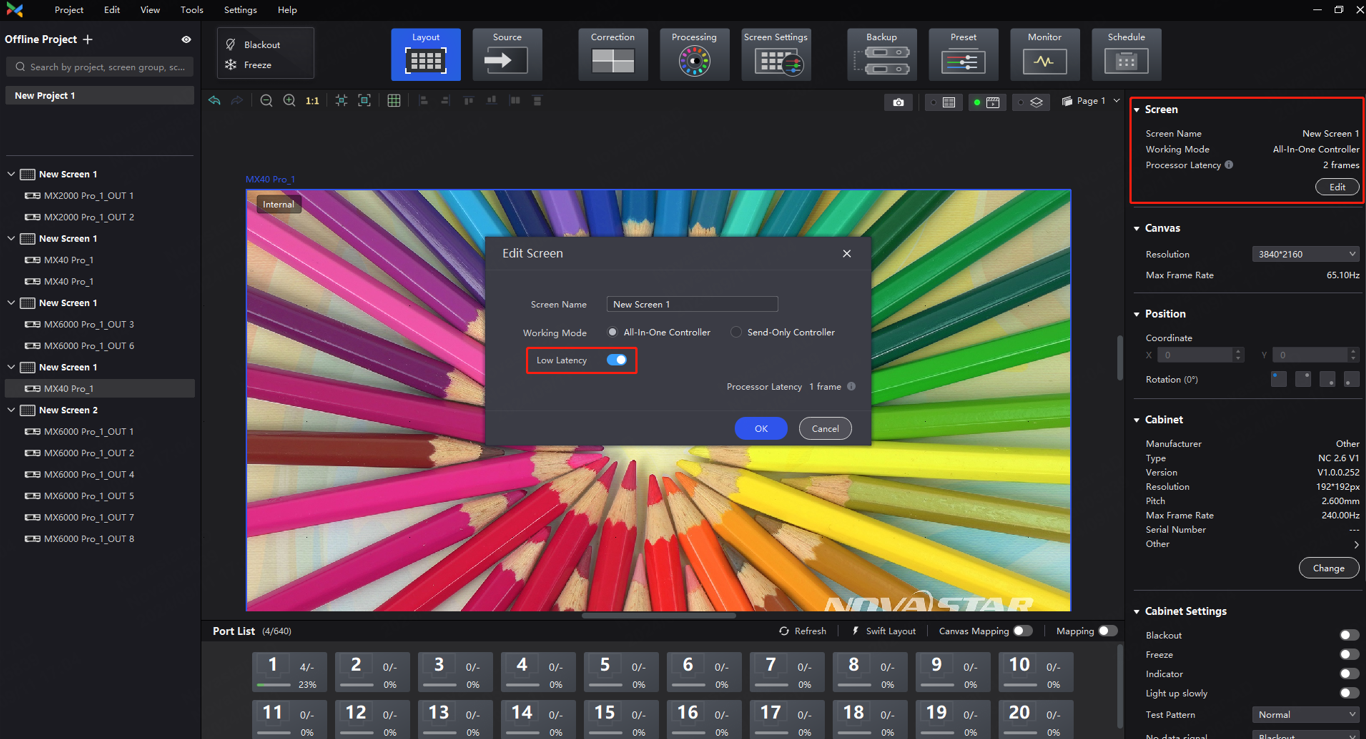Undo the last action in toolbar
Screen dimensions: 1366x739
pyautogui.click(x=214, y=101)
